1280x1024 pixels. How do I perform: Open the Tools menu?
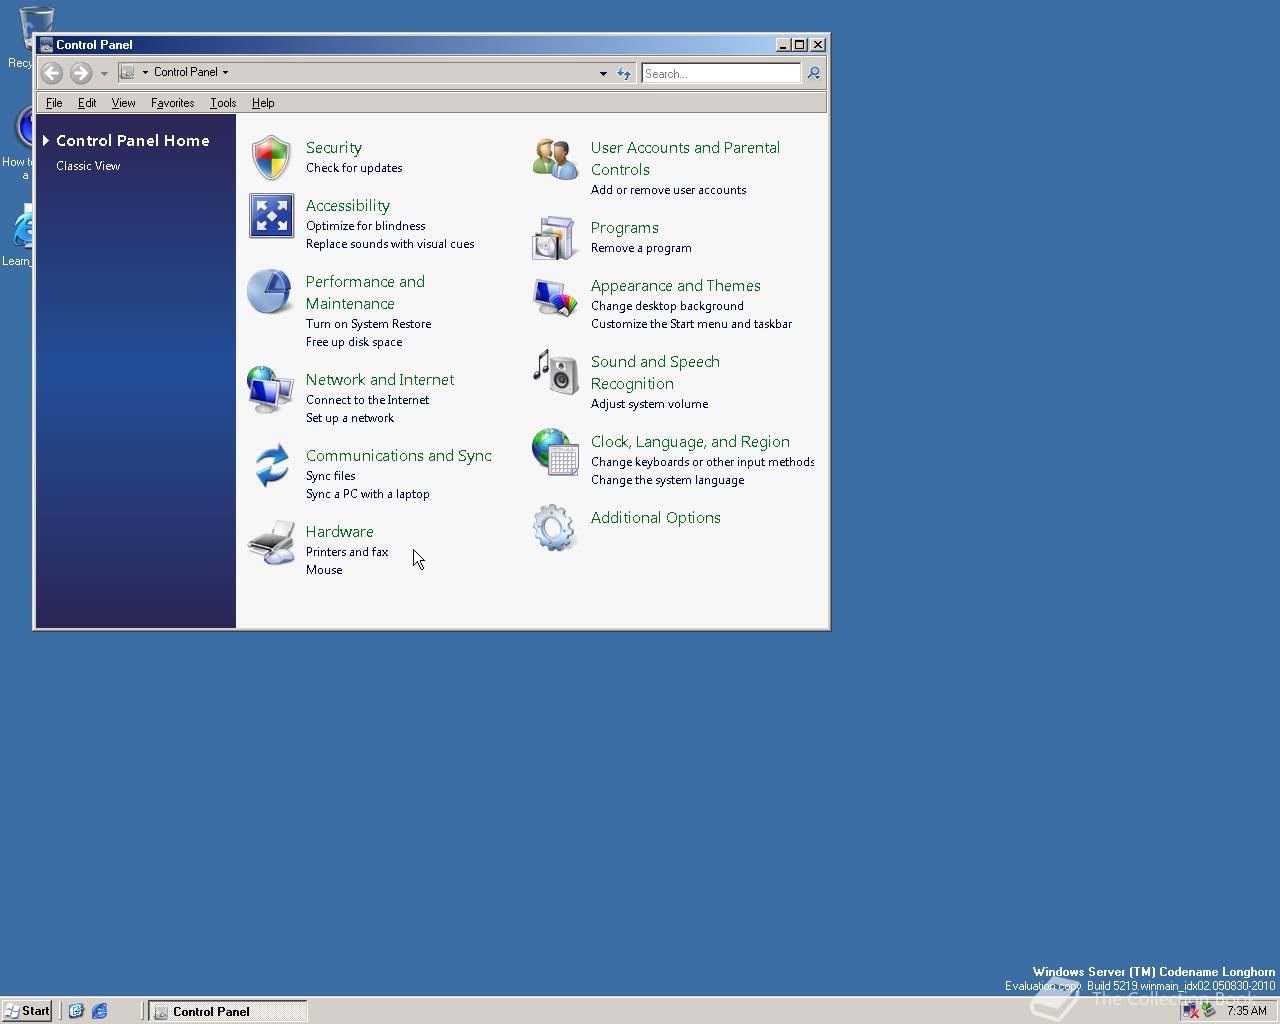pyautogui.click(x=223, y=103)
